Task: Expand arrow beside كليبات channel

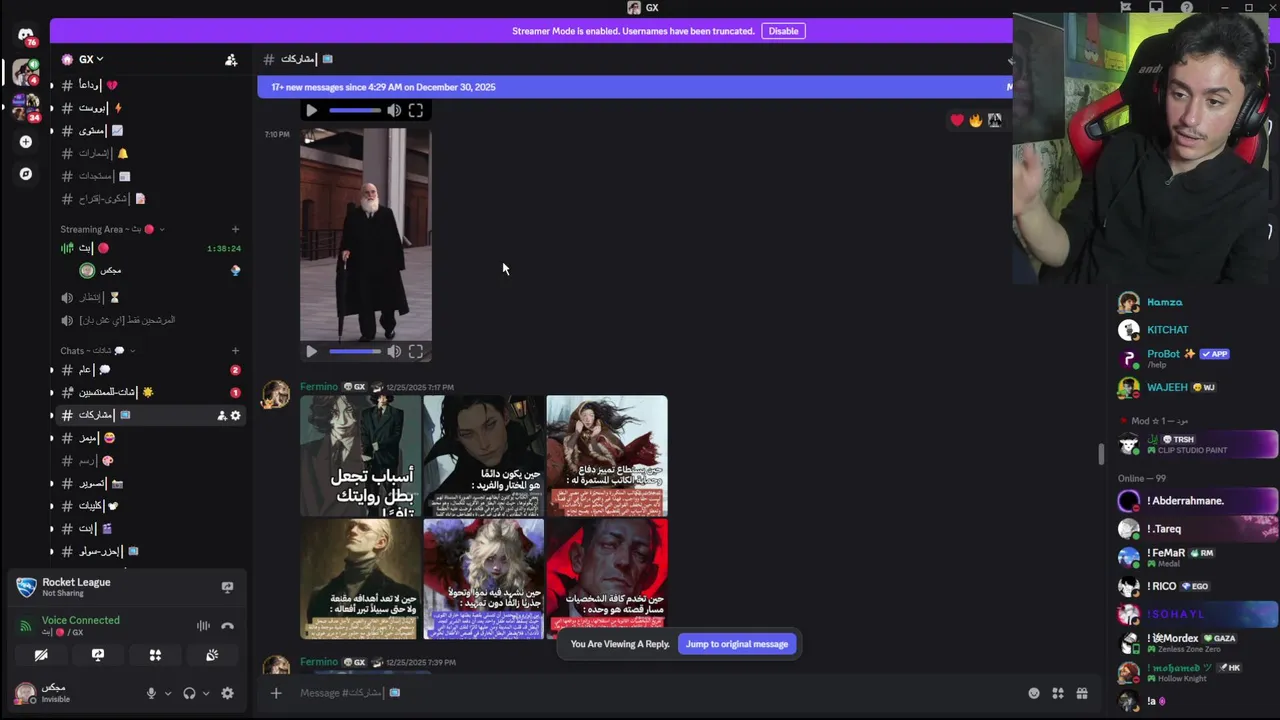Action: point(52,506)
